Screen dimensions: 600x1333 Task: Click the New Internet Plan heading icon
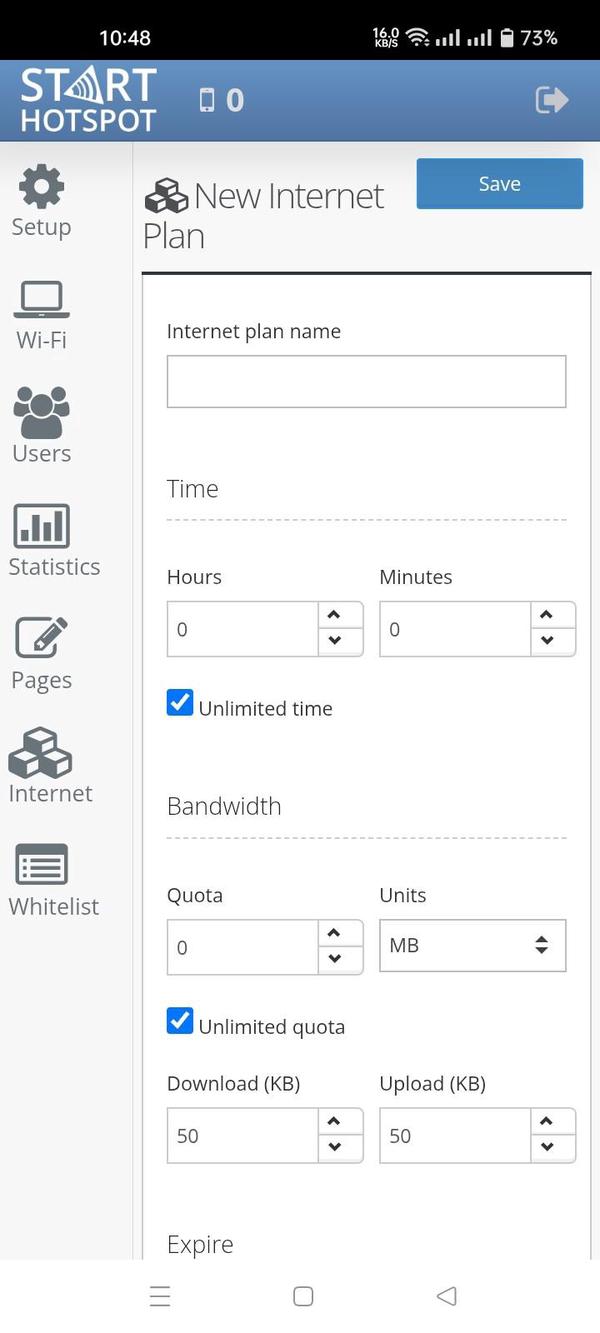(166, 196)
